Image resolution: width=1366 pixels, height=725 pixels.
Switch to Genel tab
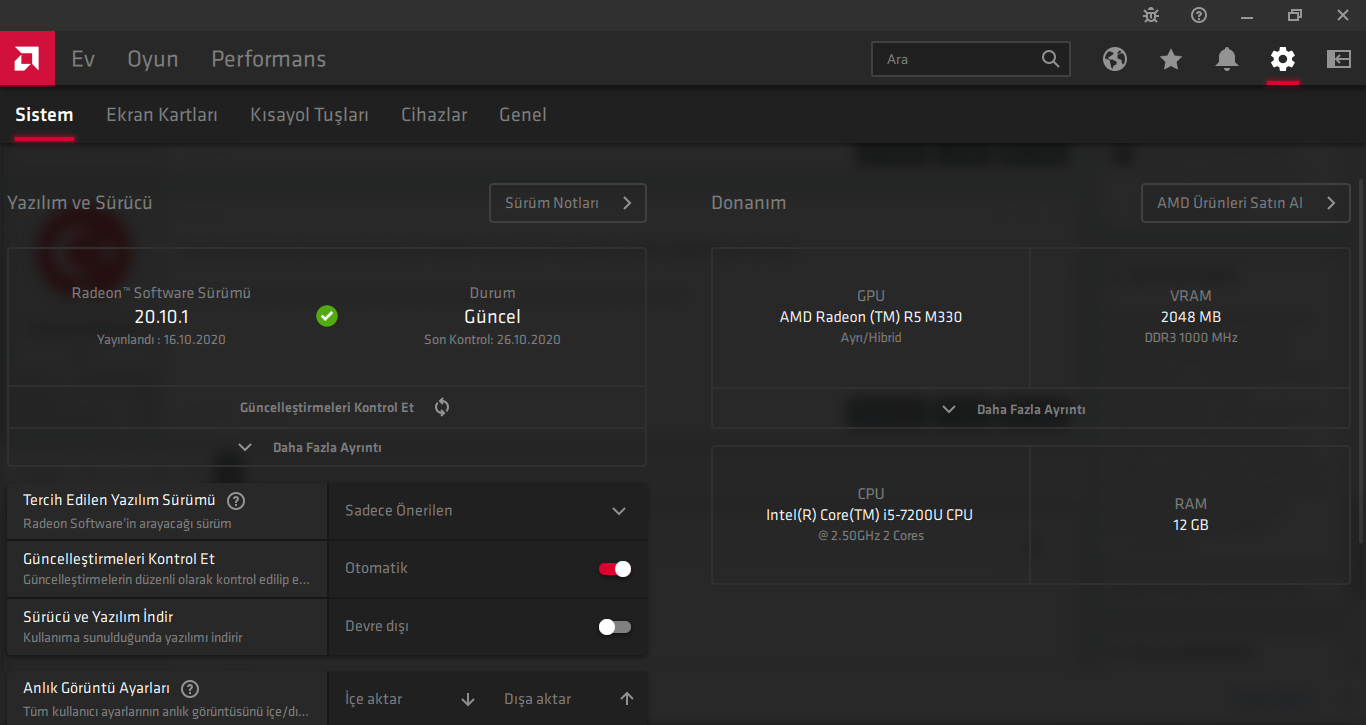tap(523, 115)
